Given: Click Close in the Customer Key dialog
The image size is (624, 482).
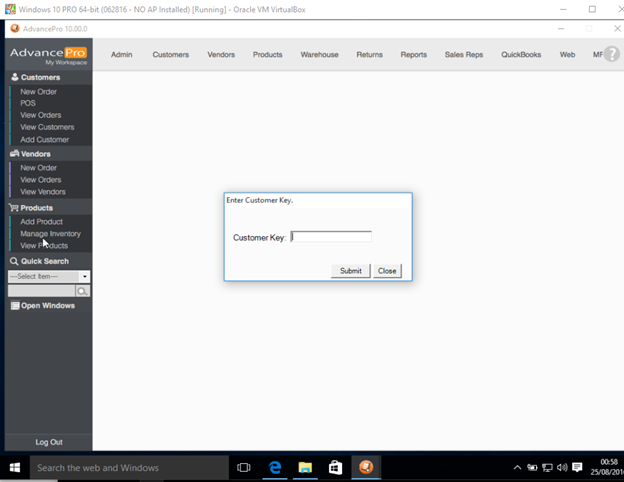Looking at the screenshot, I should (x=386, y=271).
